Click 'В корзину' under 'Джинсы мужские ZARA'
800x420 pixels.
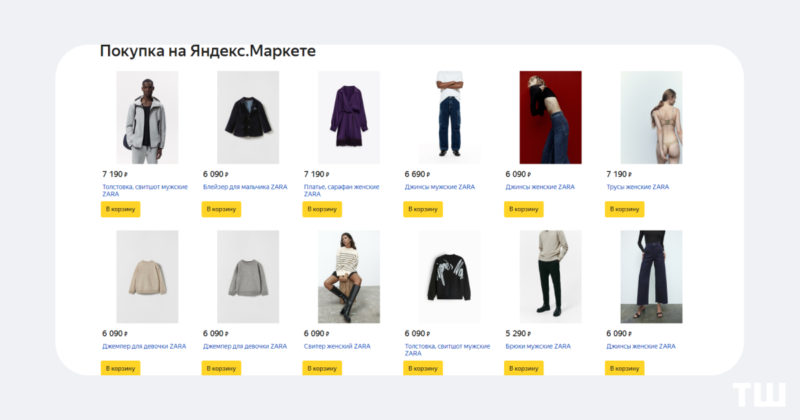point(423,209)
